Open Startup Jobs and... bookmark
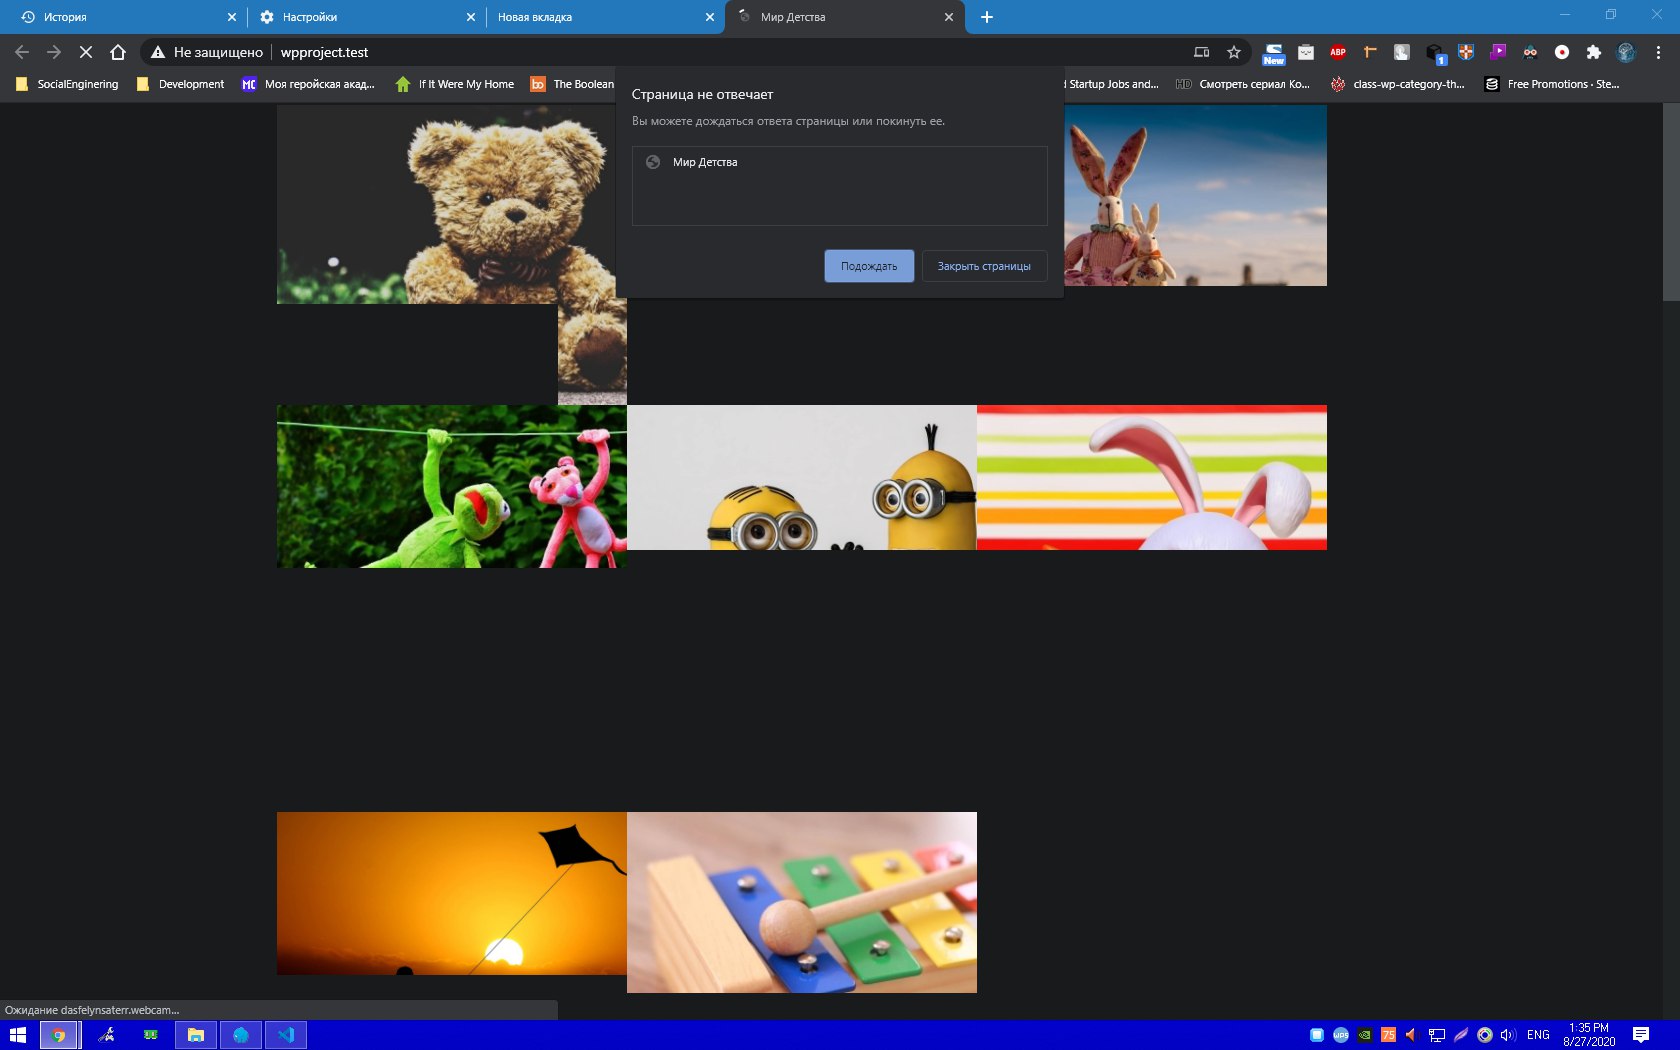Screen dimensions: 1680x1050 click(x=1112, y=84)
